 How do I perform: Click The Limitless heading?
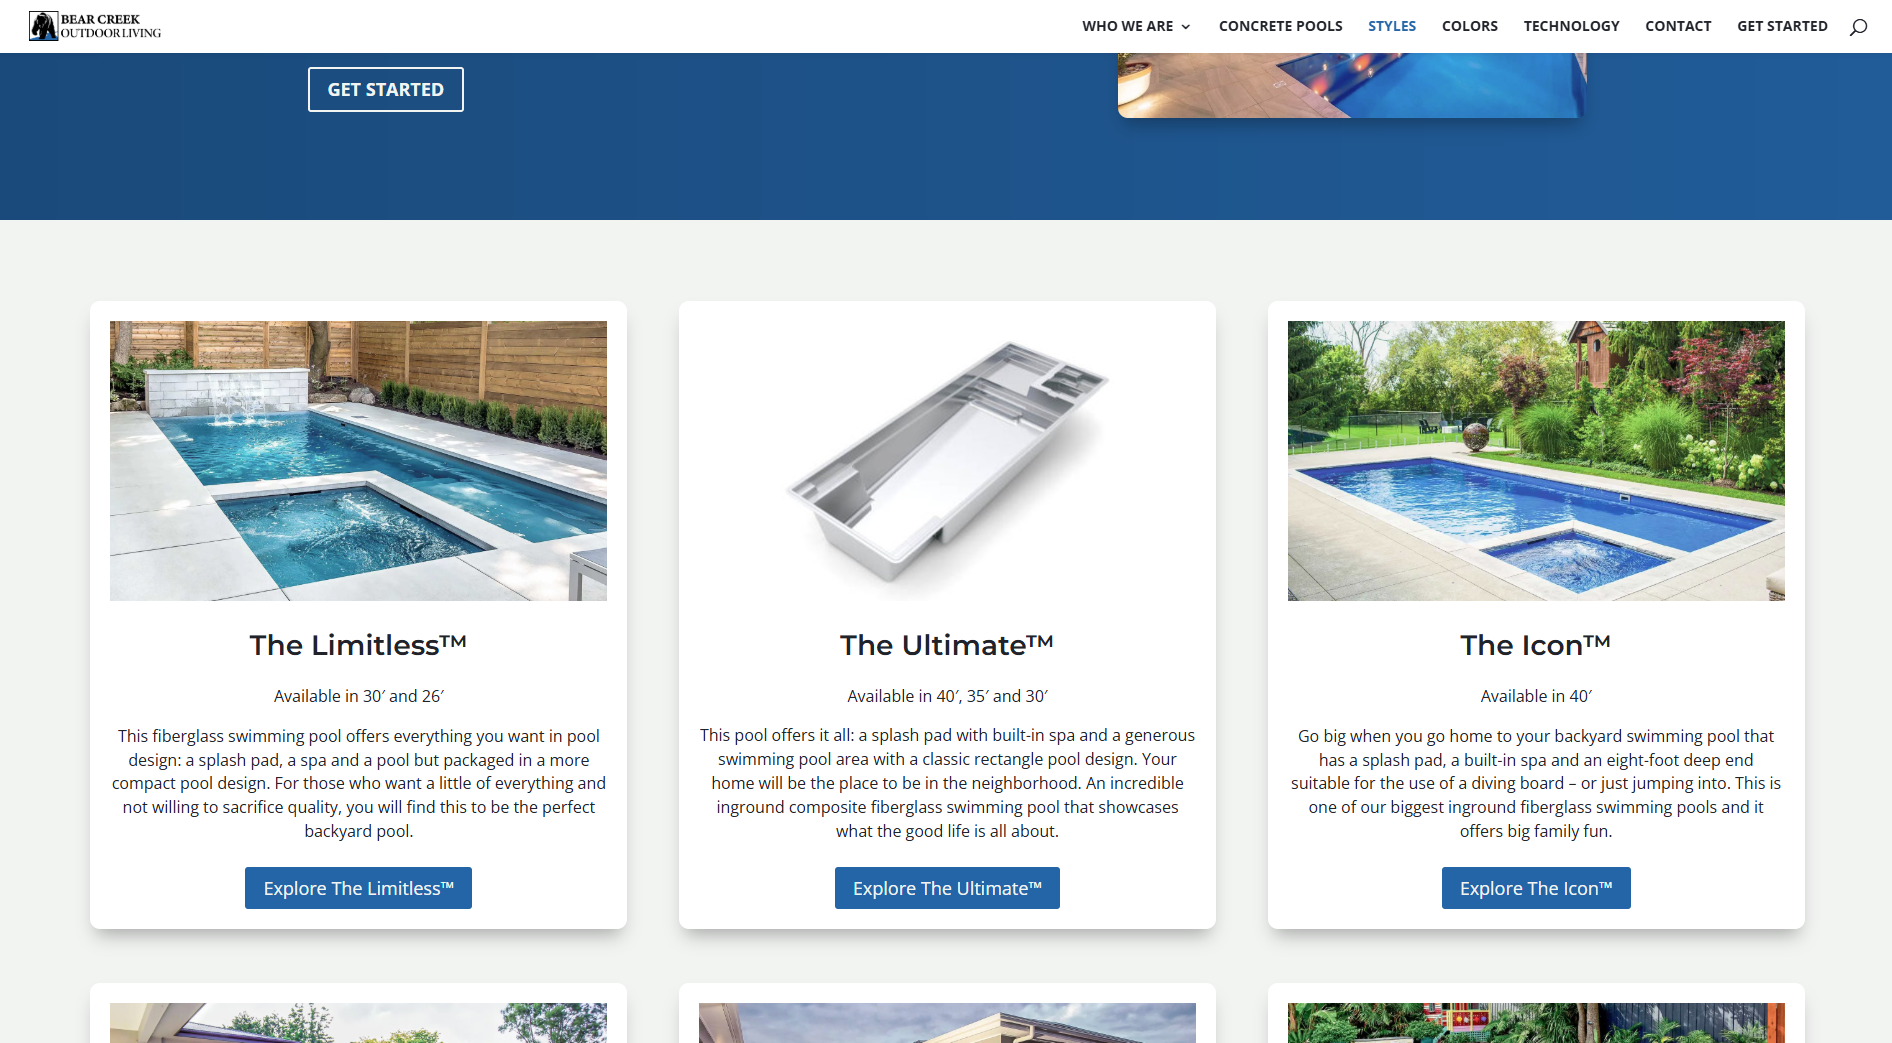click(358, 645)
